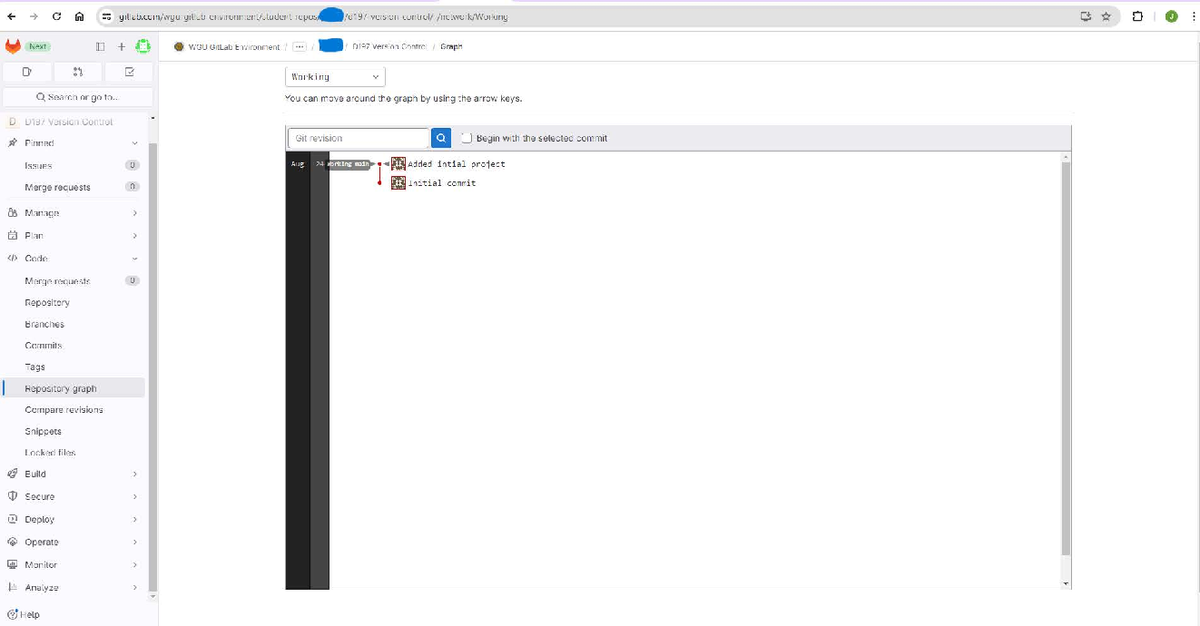Click the blue Git revision search button
Screen dimensions: 1200x626
click(x=440, y=138)
